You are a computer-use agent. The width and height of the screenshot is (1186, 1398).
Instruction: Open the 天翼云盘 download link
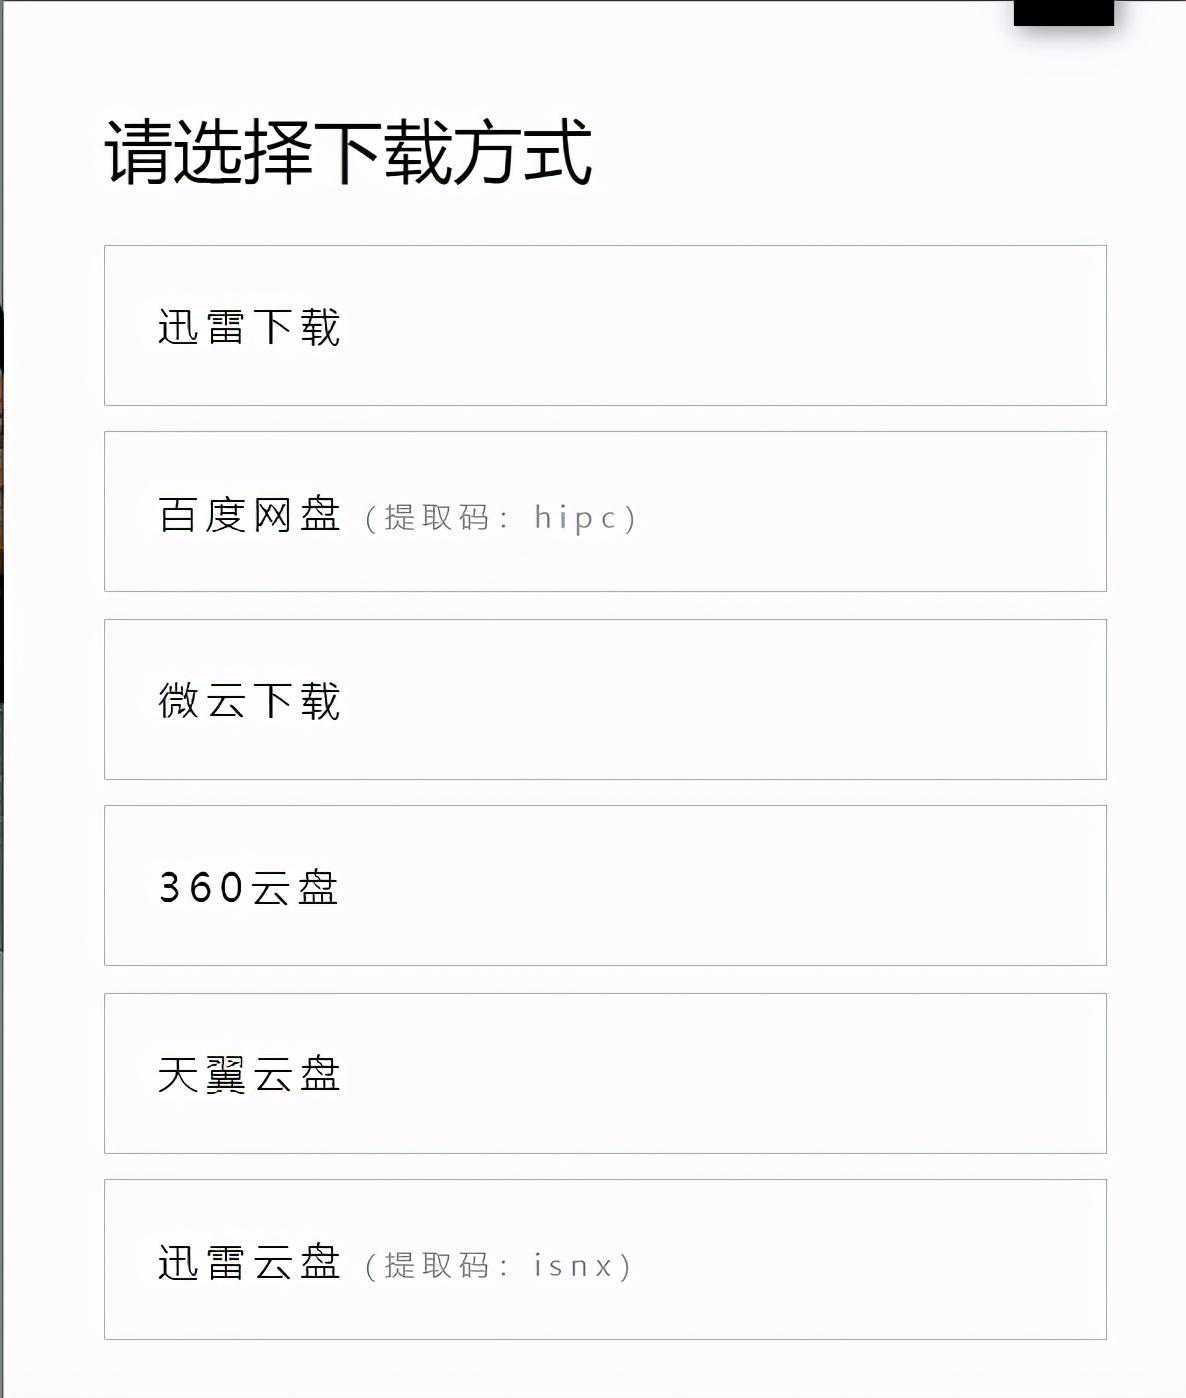pyautogui.click(x=249, y=1074)
